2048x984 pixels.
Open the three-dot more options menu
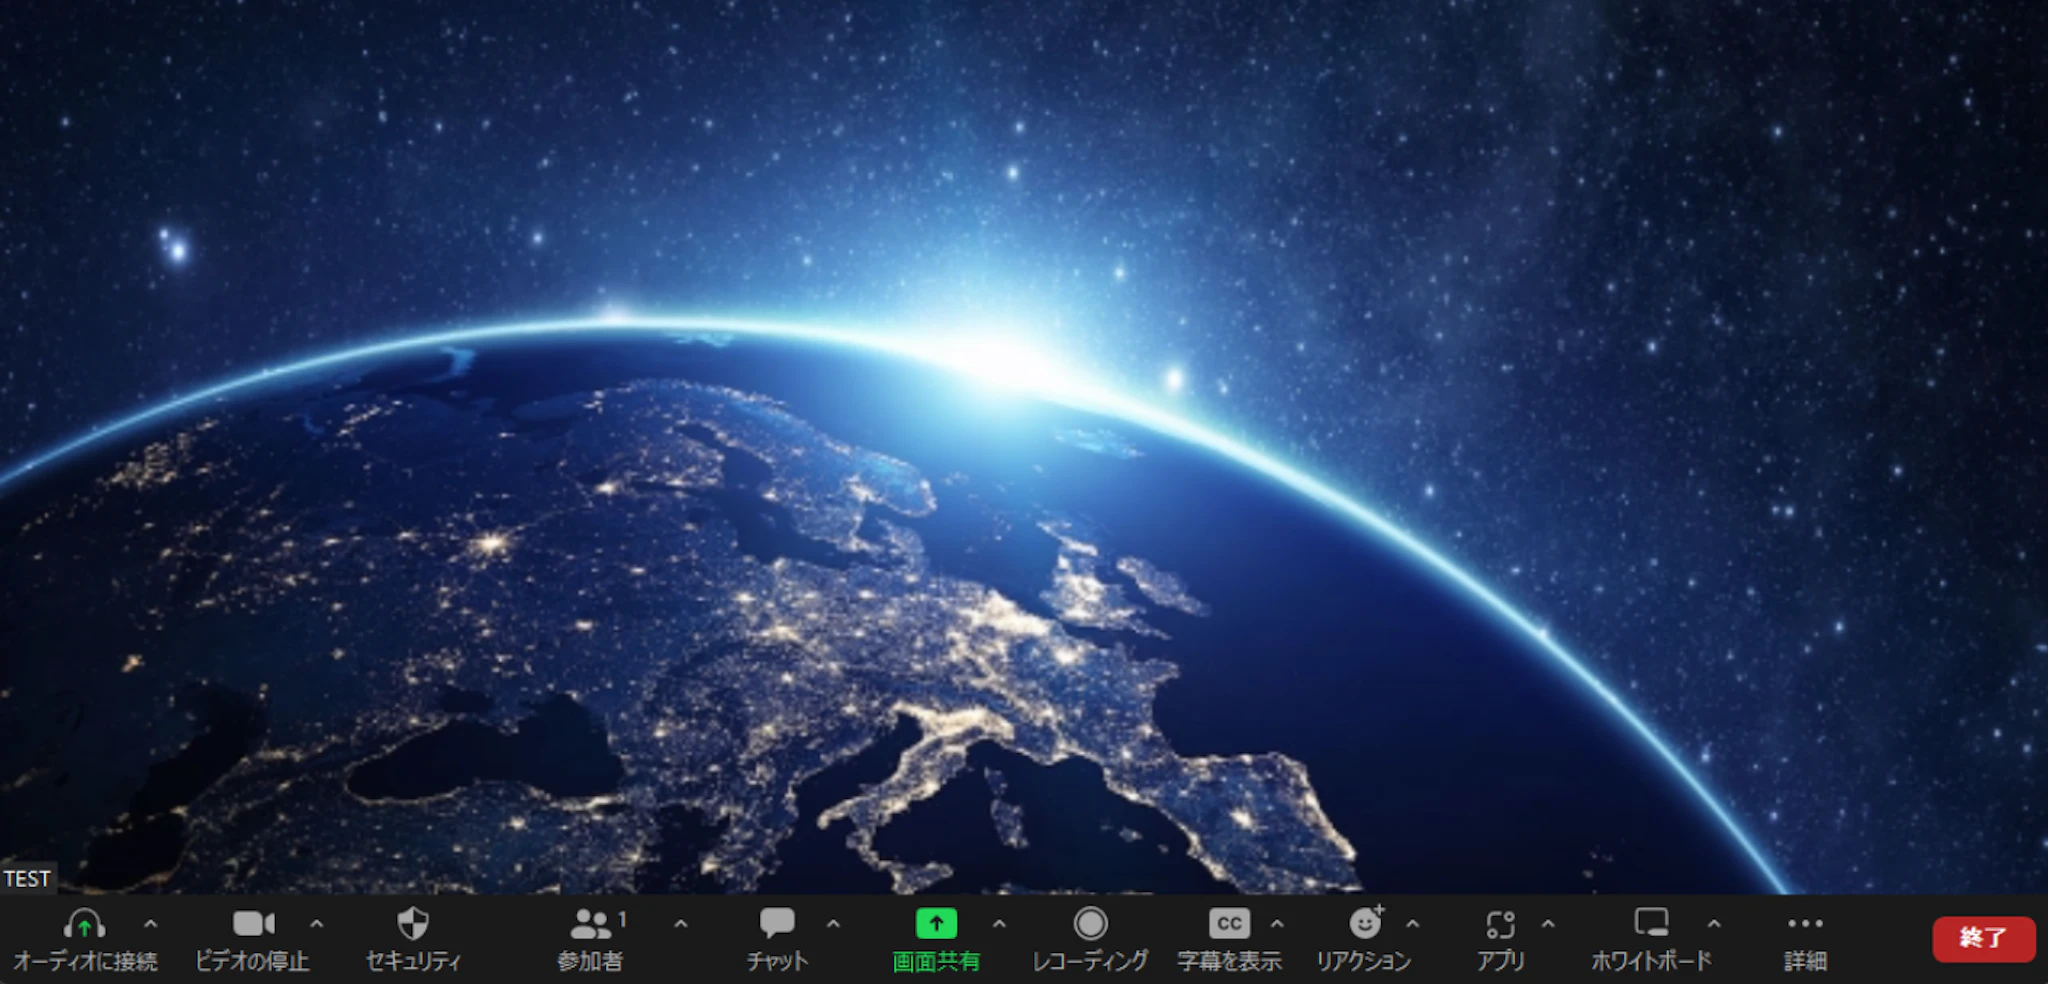point(1805,923)
